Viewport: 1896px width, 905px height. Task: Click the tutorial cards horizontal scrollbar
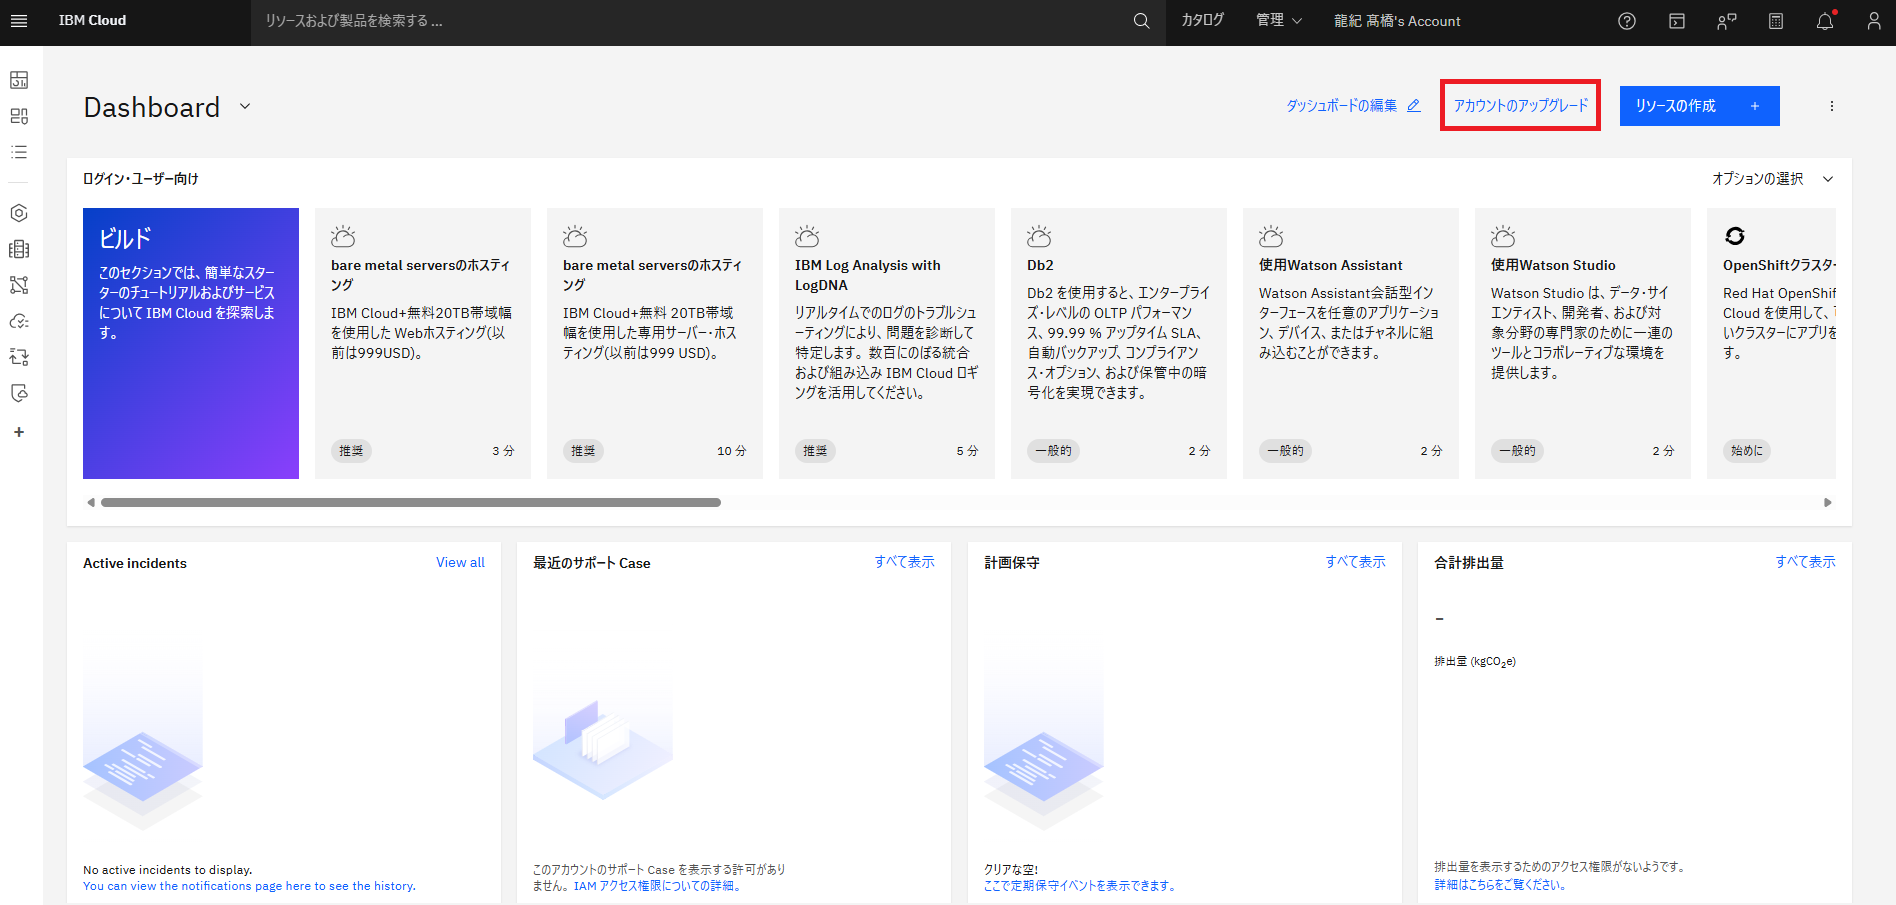(x=411, y=503)
